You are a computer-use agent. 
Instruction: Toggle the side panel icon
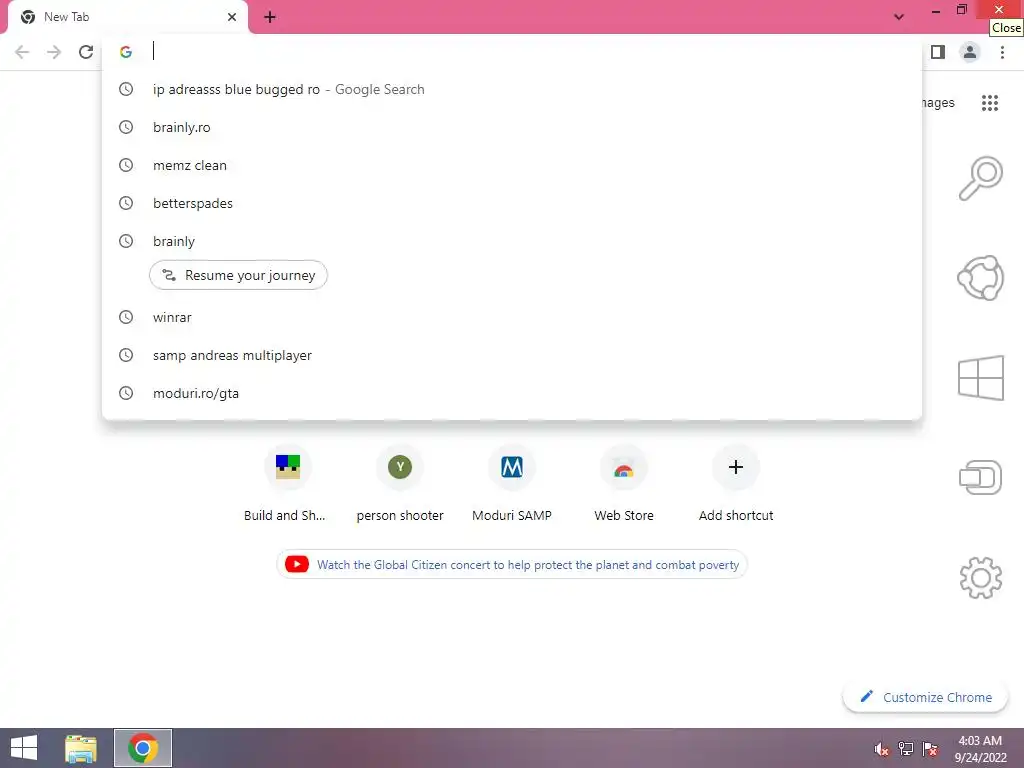(938, 52)
